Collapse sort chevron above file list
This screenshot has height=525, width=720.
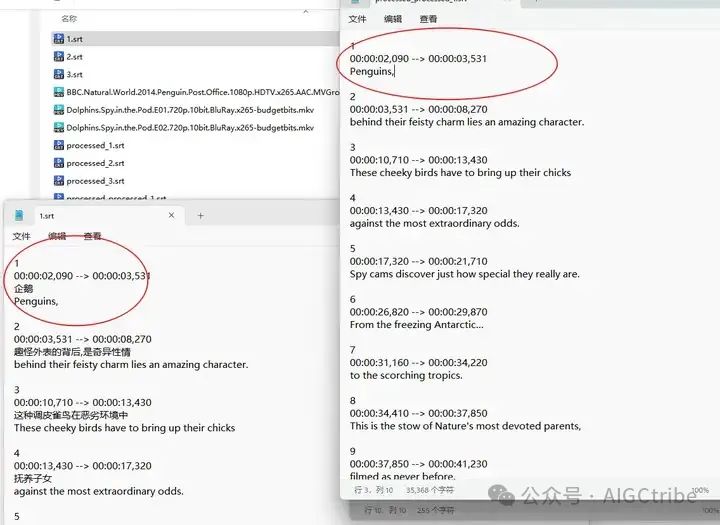click(x=306, y=11)
